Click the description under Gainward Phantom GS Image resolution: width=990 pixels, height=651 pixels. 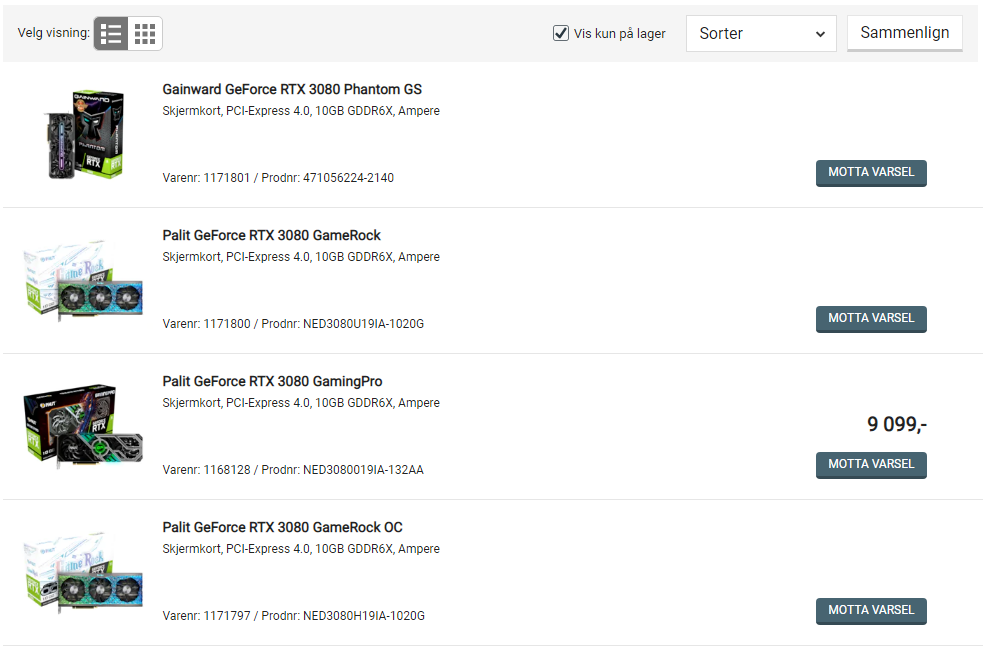[x=301, y=111]
